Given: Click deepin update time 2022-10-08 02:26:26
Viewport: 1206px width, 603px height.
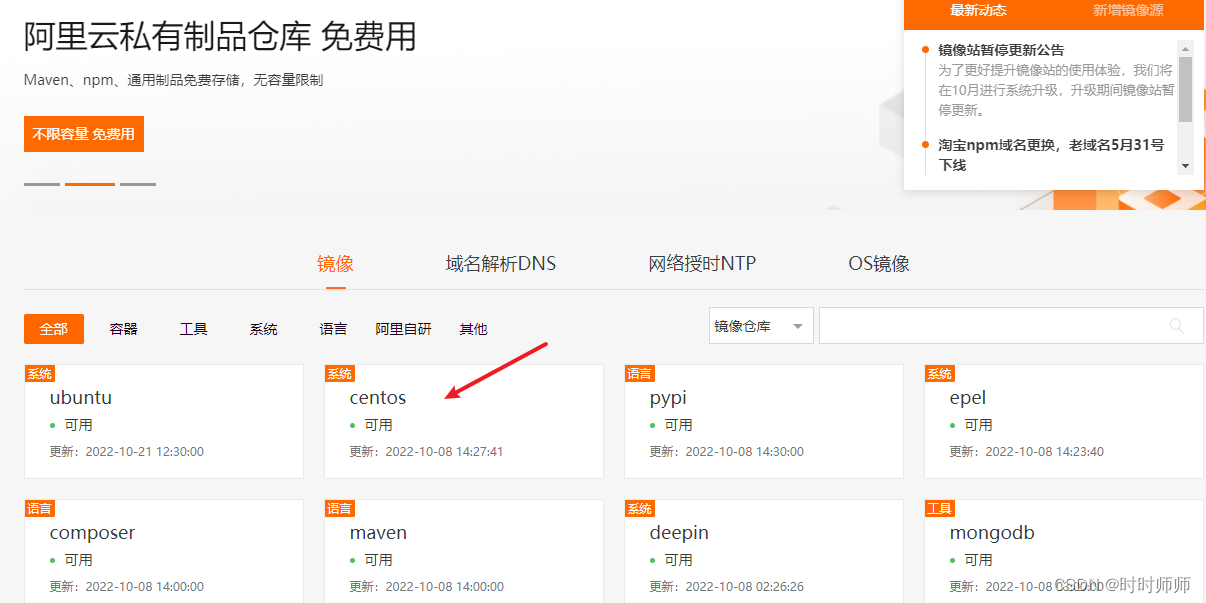Looking at the screenshot, I should 745,587.
